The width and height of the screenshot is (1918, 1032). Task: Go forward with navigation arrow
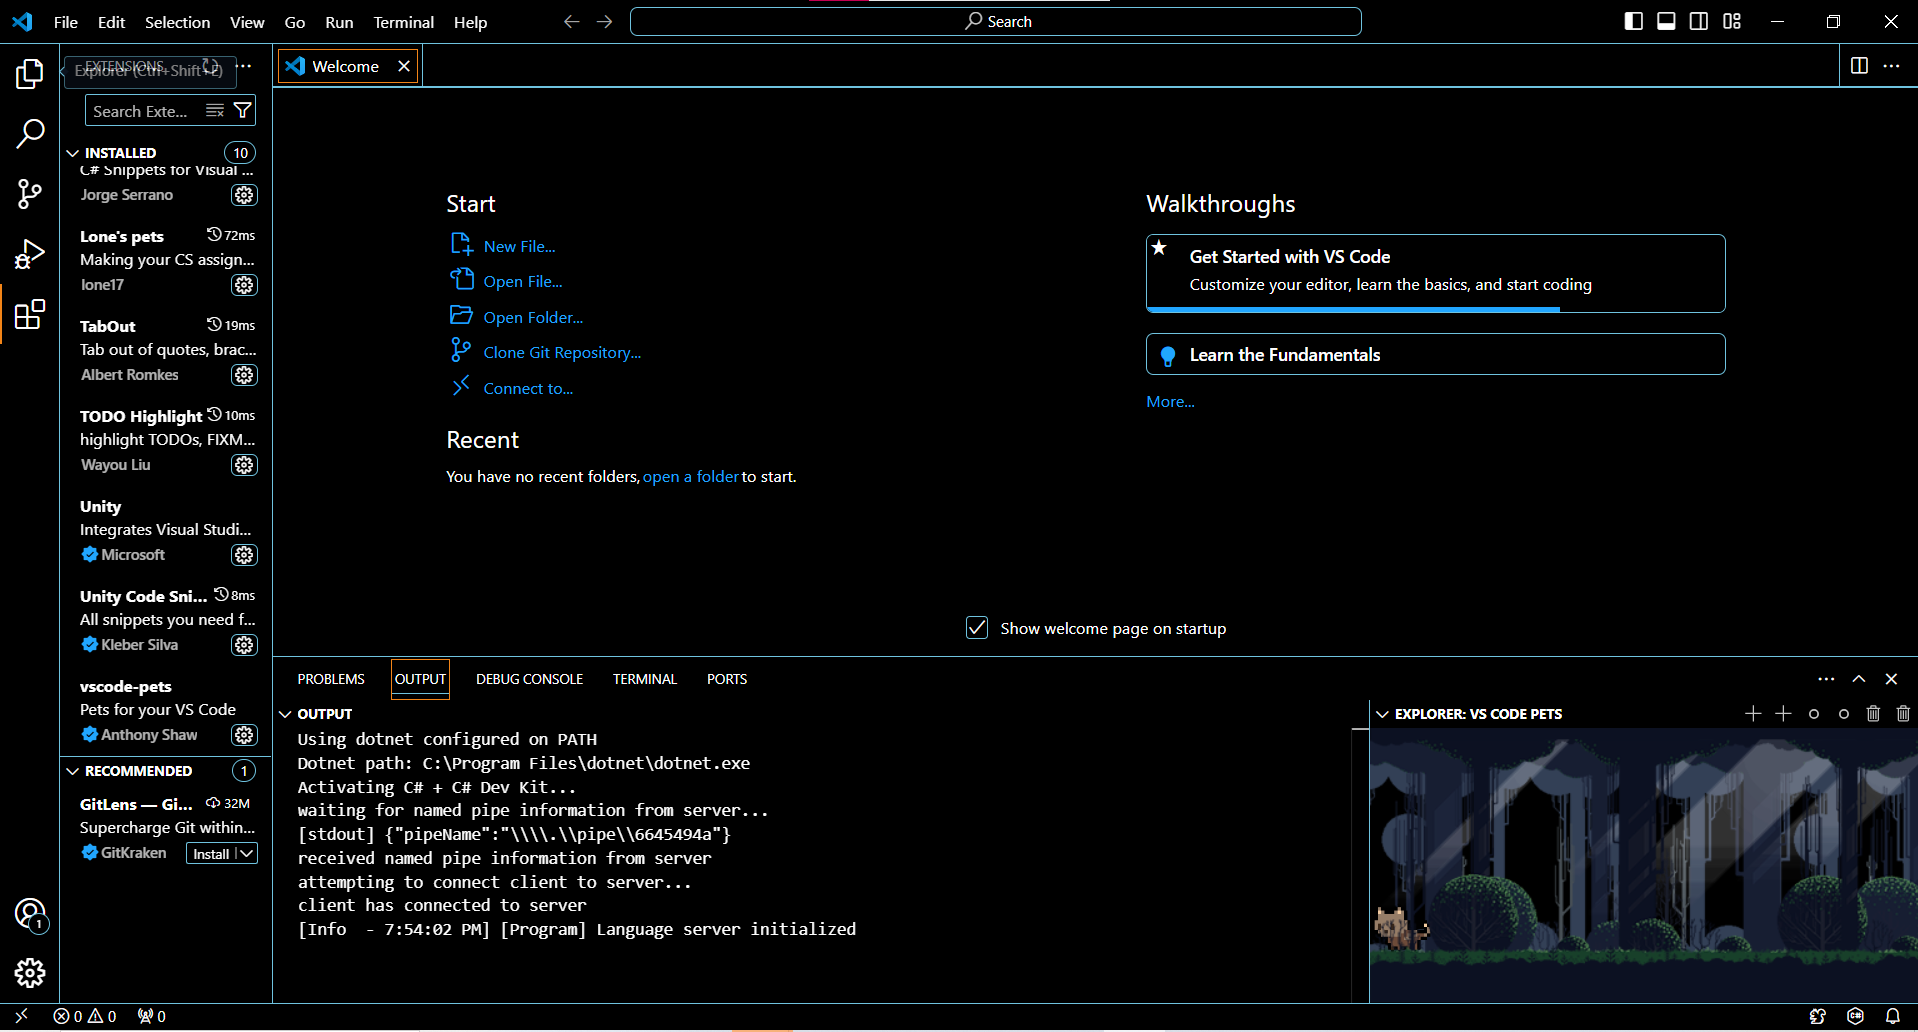tap(604, 21)
